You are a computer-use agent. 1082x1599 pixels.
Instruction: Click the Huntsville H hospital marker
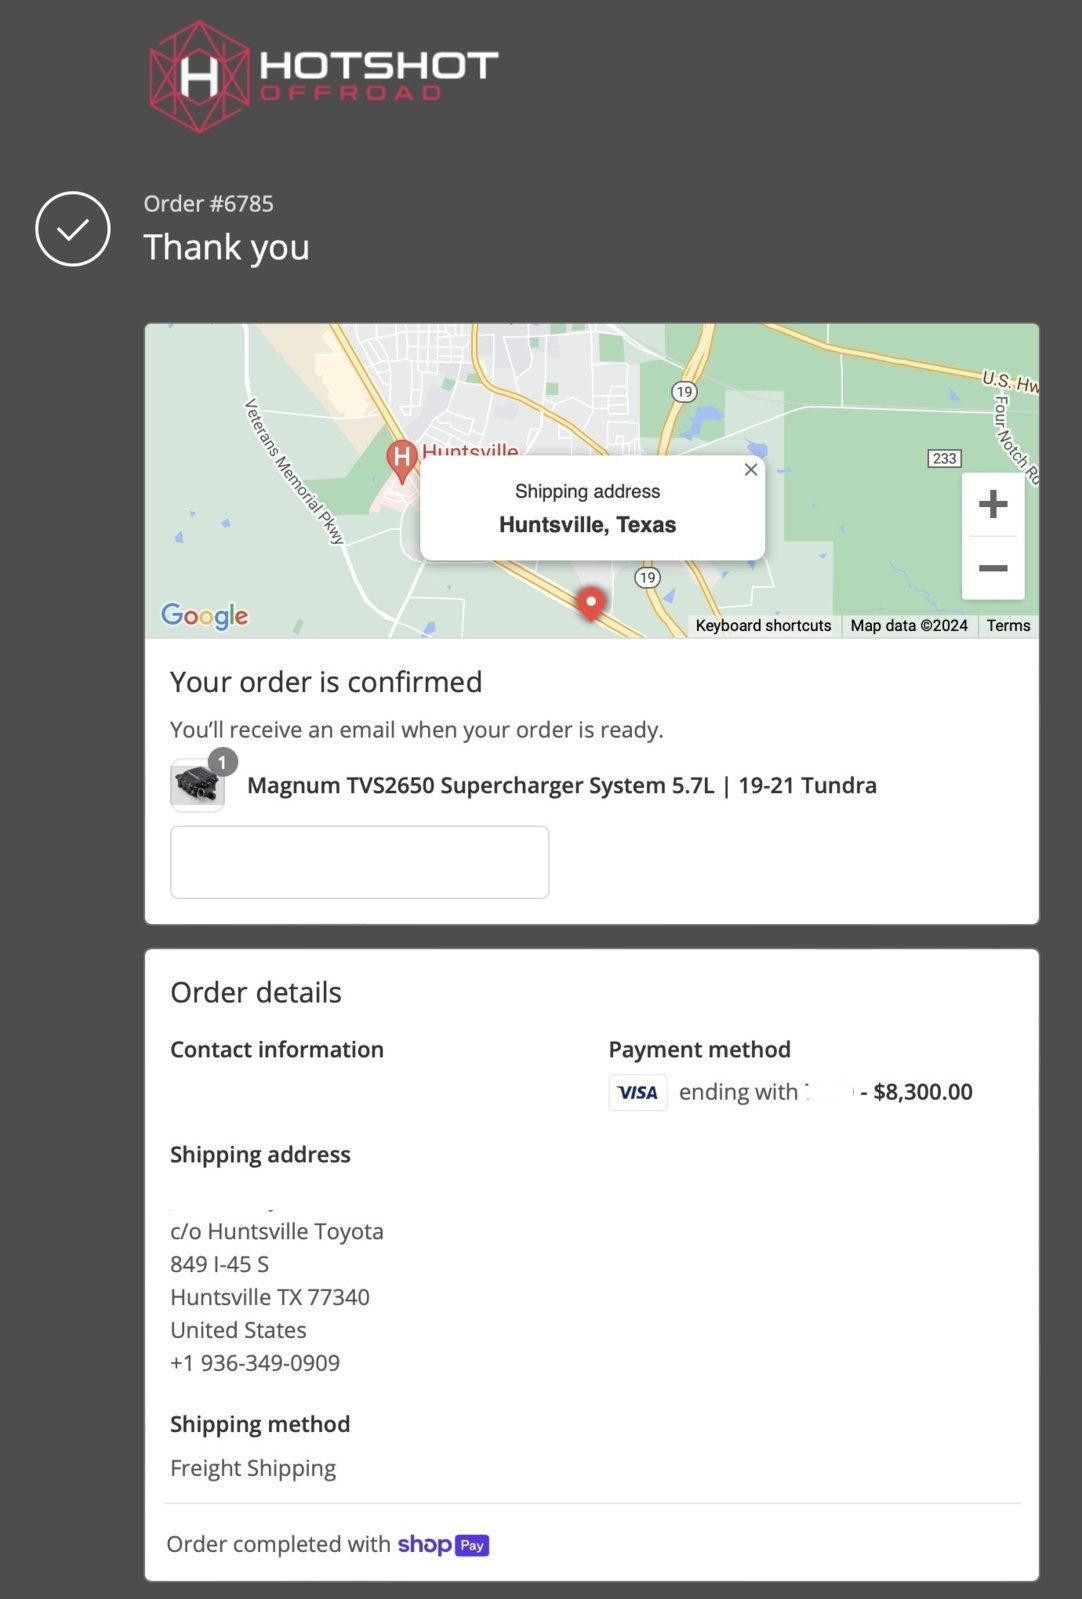401,460
